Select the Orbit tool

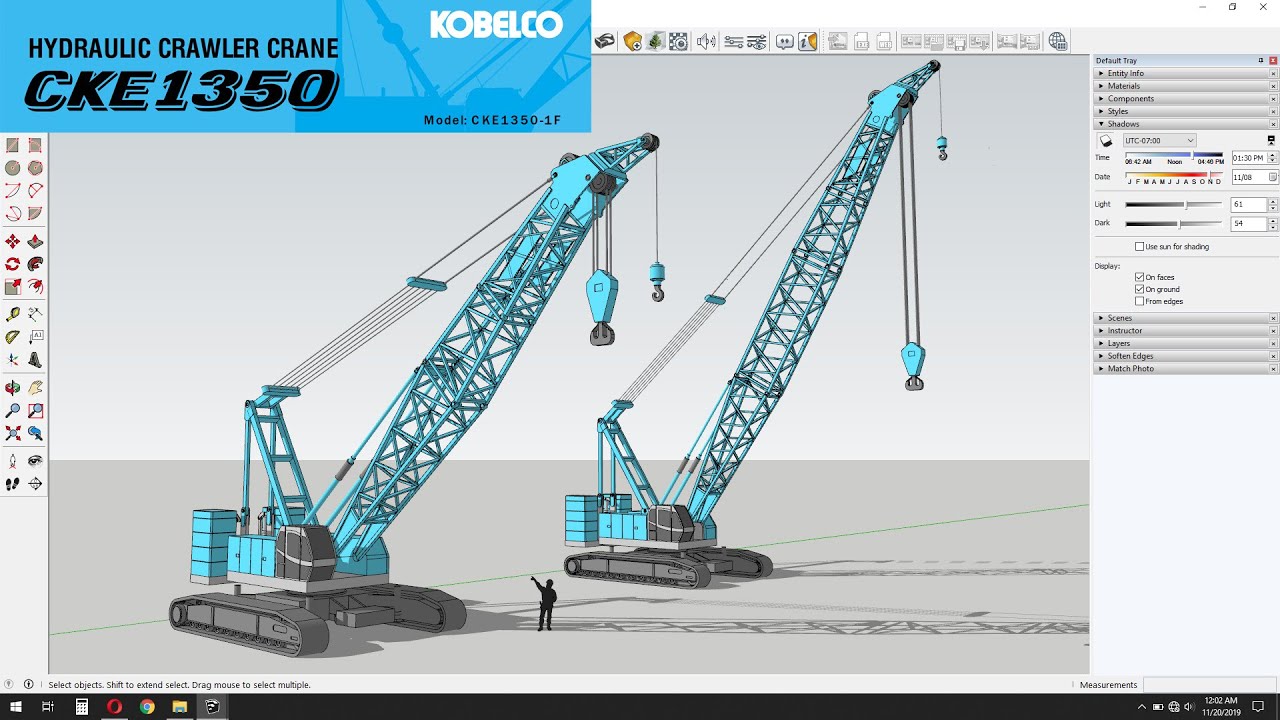pyautogui.click(x=12, y=387)
